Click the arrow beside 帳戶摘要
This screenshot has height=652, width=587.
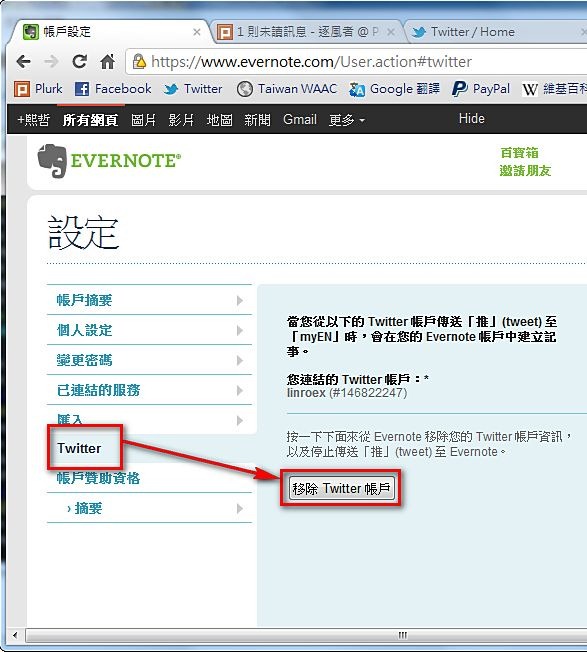239,300
